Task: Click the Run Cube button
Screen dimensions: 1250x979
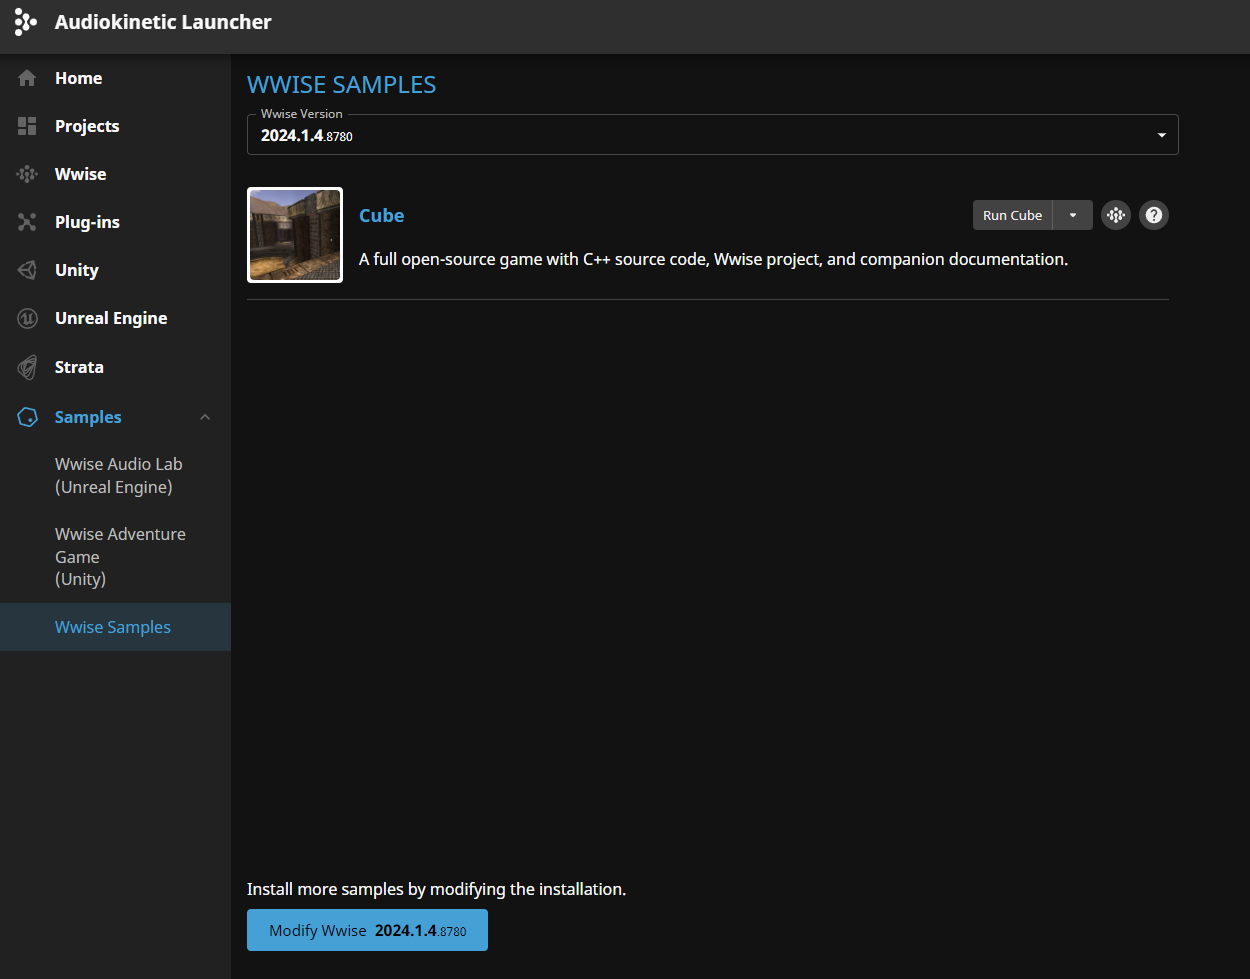Action: [1012, 215]
